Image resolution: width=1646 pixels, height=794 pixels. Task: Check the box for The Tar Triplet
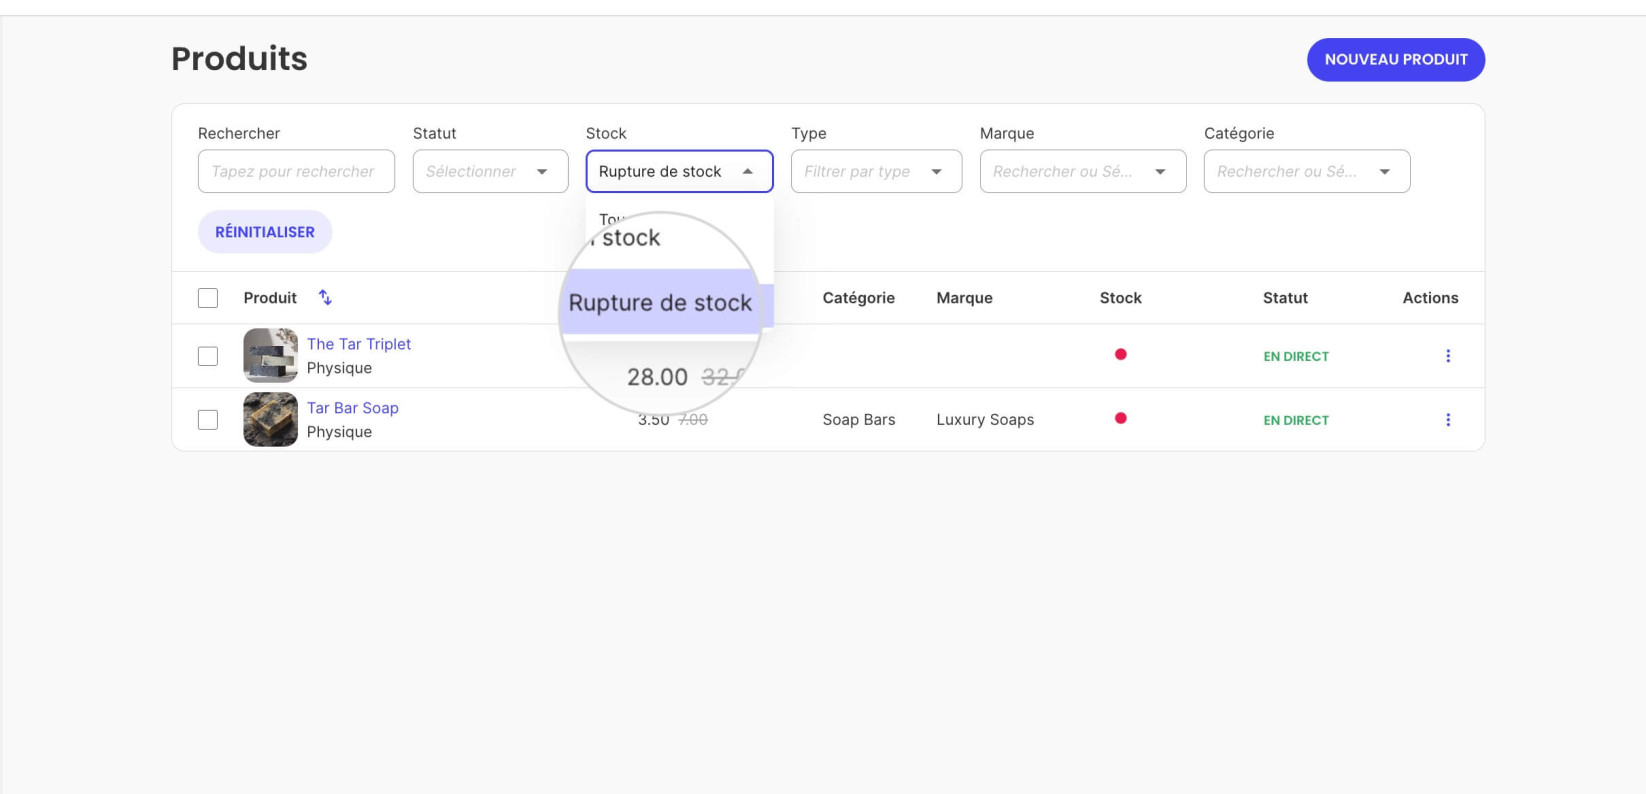(208, 356)
